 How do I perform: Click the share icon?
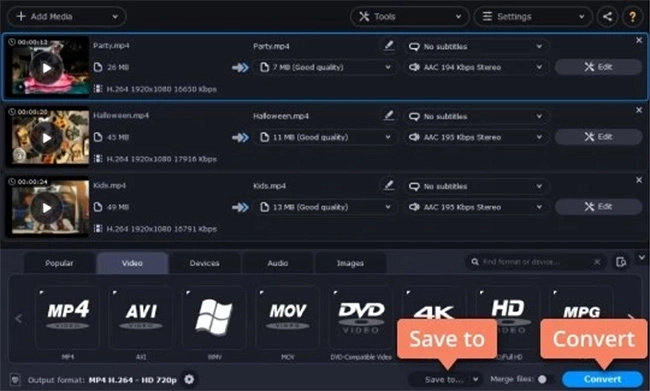(607, 17)
